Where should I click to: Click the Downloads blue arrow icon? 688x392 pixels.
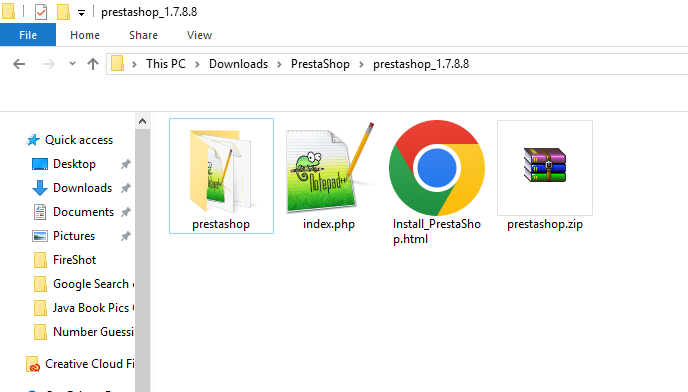pos(40,188)
